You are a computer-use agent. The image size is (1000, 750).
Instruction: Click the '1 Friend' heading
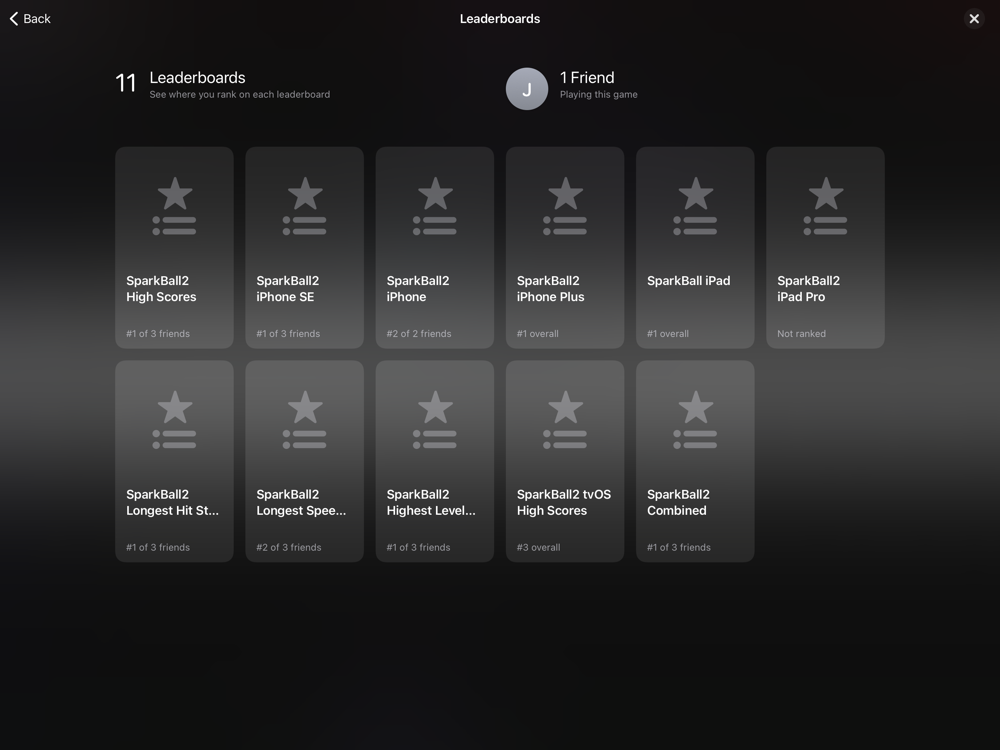pyautogui.click(x=587, y=78)
